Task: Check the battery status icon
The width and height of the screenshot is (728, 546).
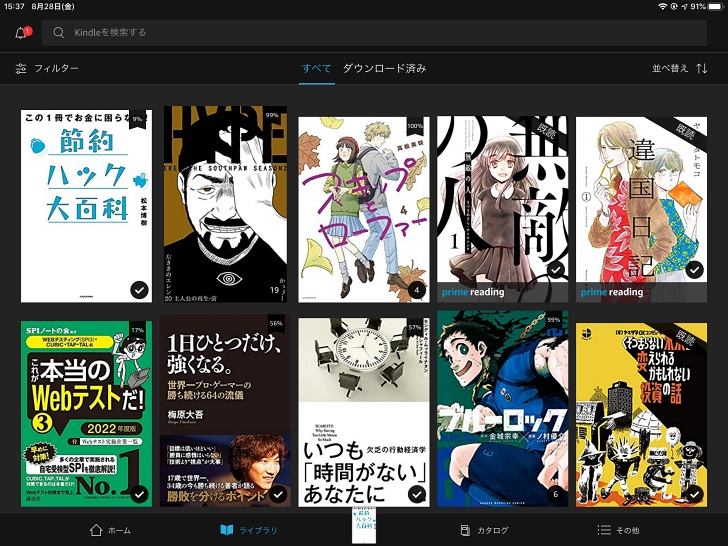Action: tap(716, 6)
